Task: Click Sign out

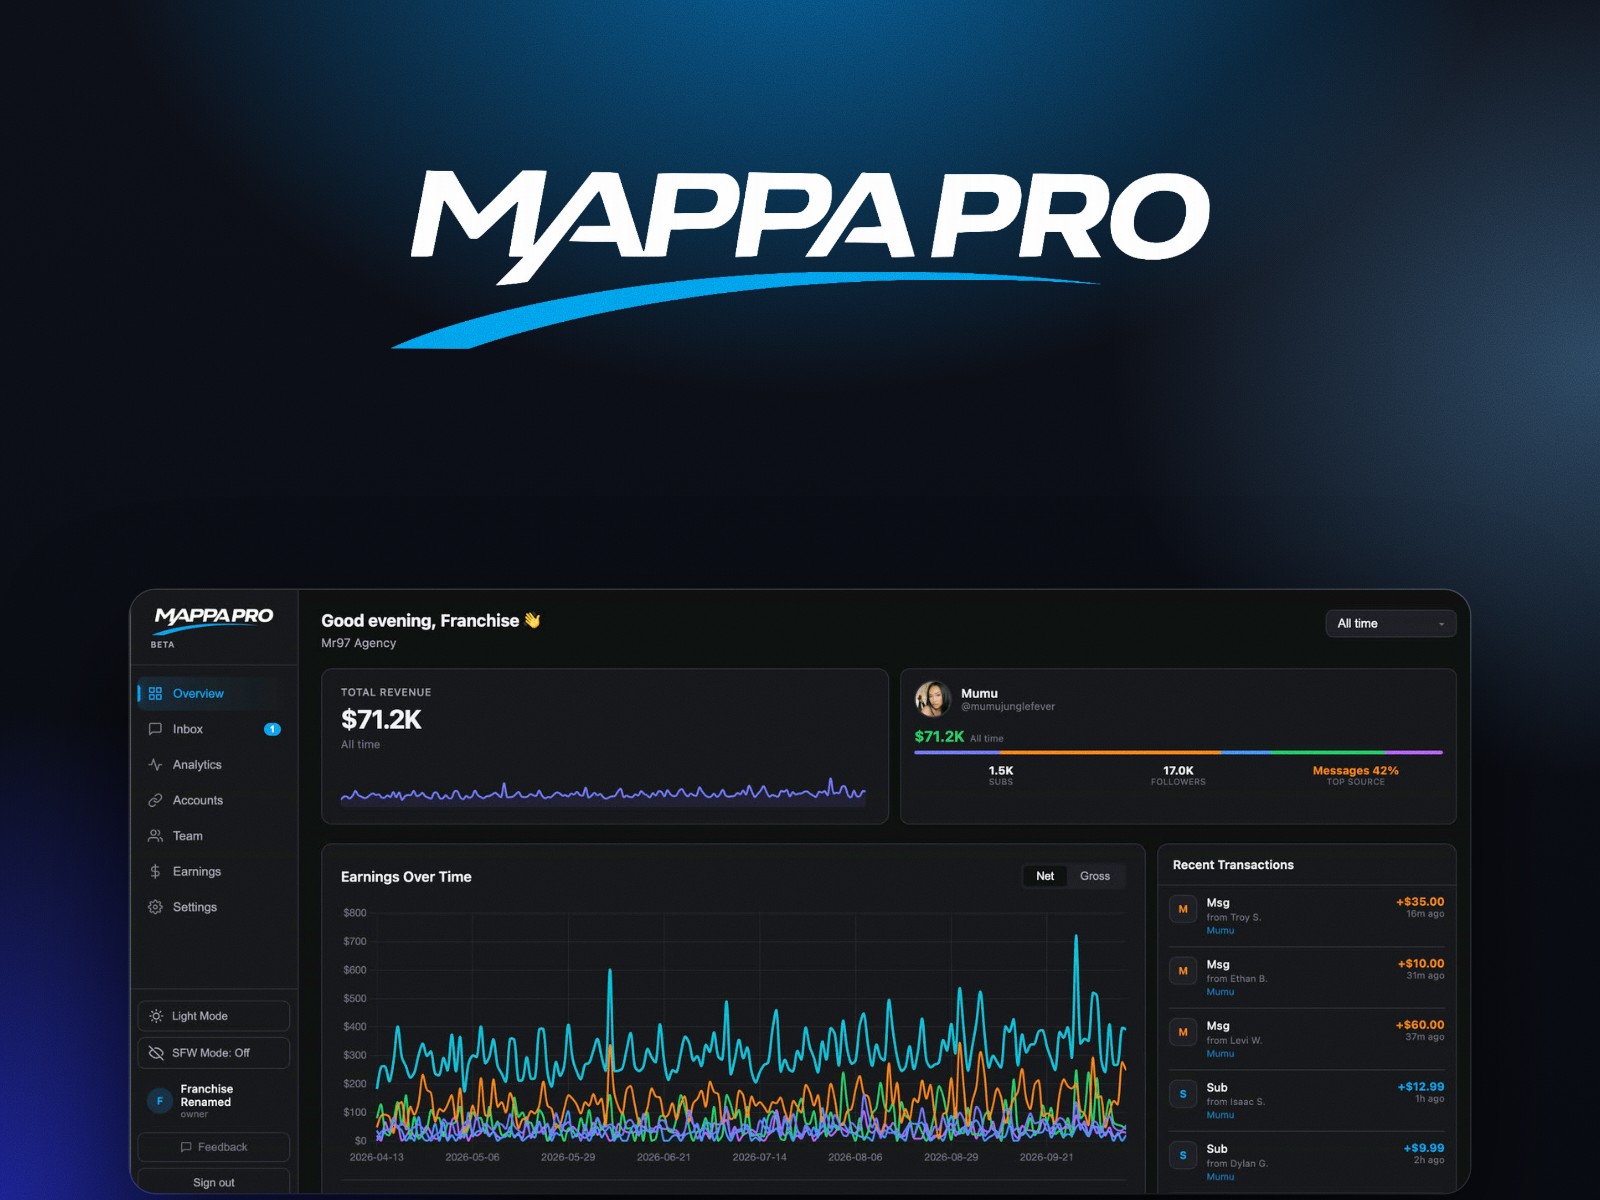Action: coord(214,1182)
